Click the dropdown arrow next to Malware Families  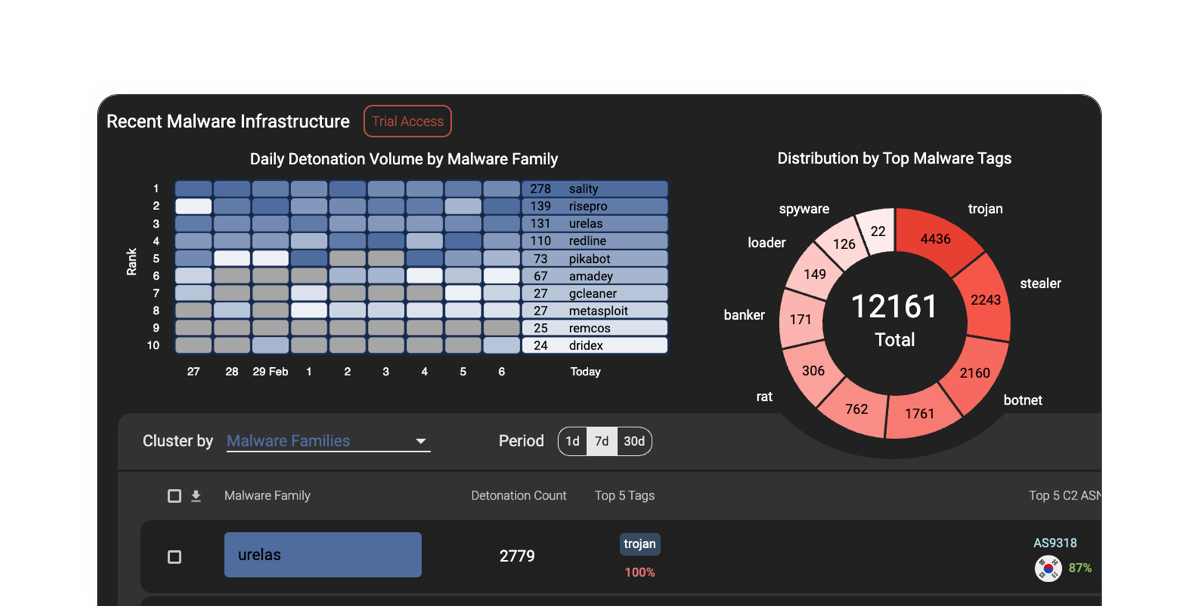(x=422, y=441)
